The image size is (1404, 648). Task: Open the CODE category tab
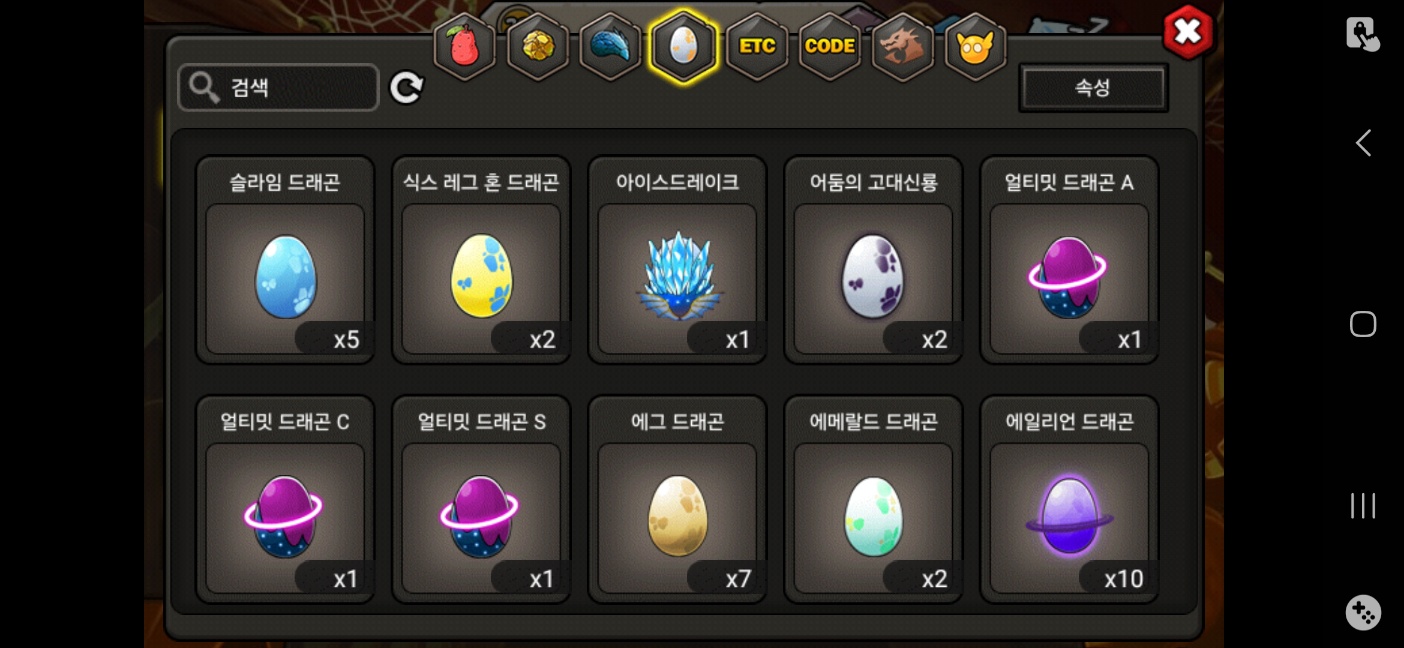pyautogui.click(x=830, y=46)
